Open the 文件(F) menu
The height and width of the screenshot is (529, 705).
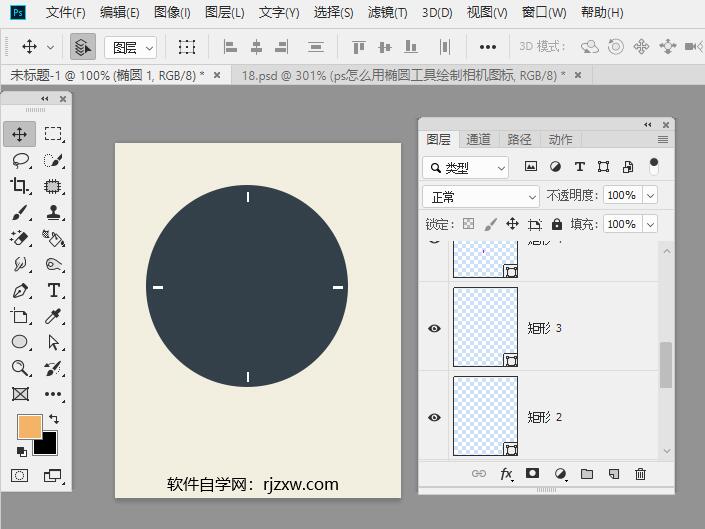tap(66, 13)
